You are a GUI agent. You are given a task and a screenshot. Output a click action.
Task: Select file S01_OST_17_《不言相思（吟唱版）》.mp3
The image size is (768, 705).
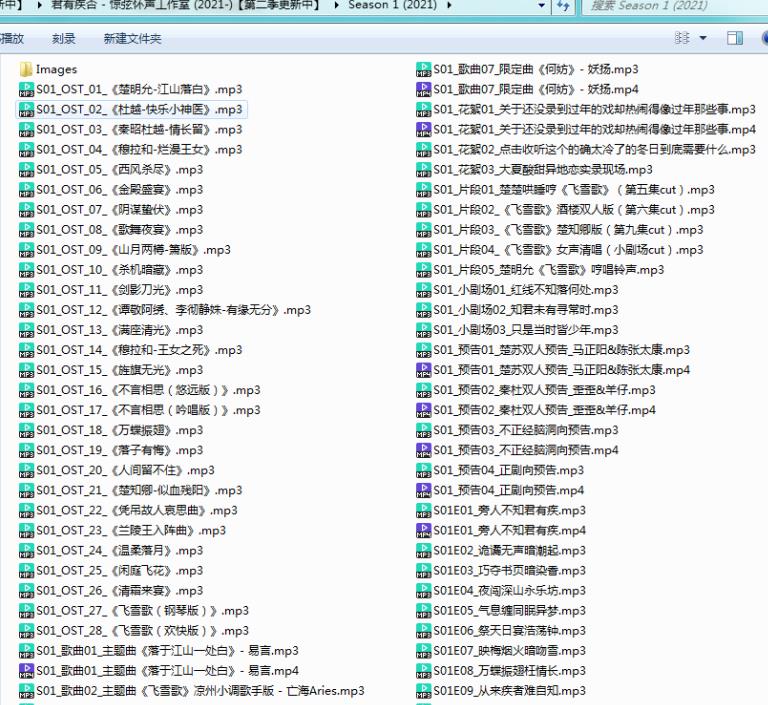click(141, 410)
